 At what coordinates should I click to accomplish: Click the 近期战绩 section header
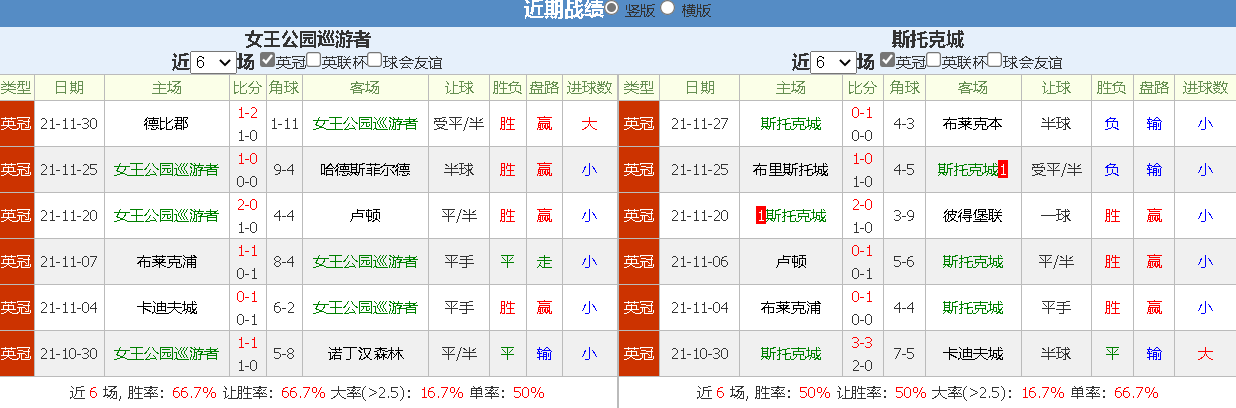point(563,10)
